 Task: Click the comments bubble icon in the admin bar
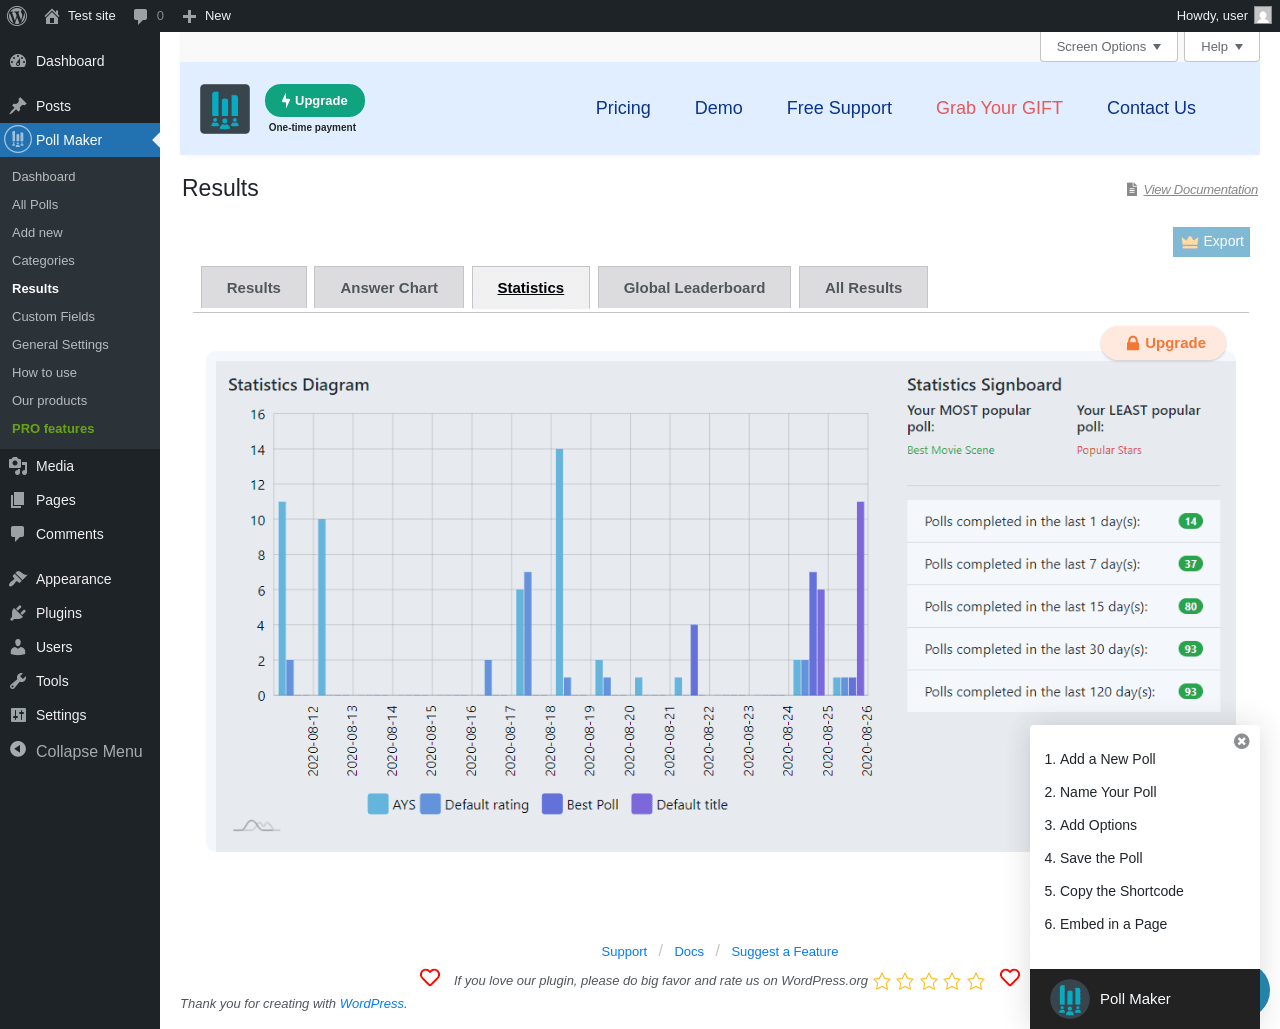[x=141, y=16]
